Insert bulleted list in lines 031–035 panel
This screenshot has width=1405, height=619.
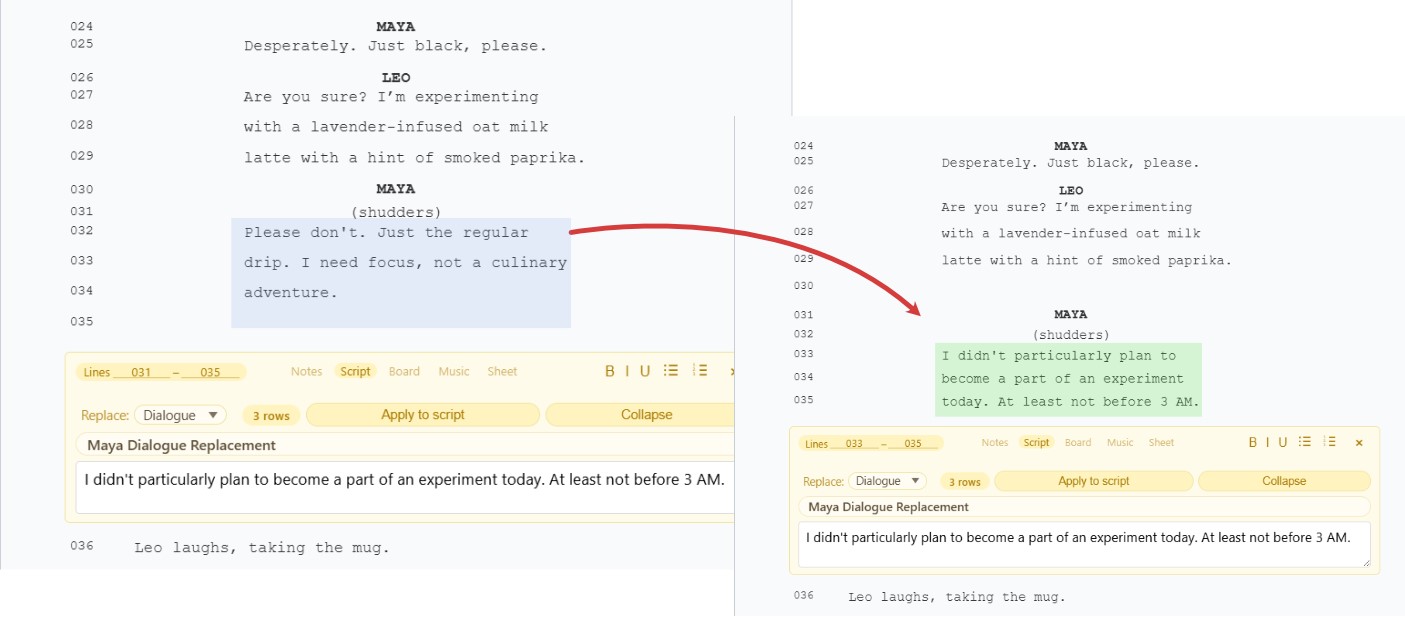pos(671,371)
